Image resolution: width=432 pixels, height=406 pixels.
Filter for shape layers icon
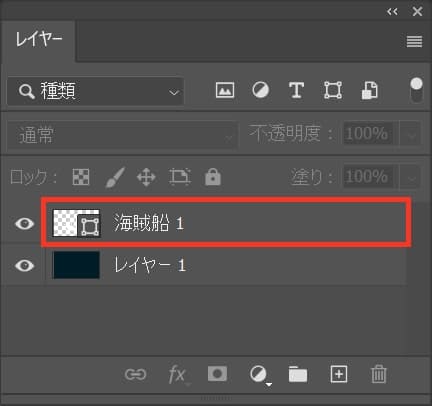[333, 90]
